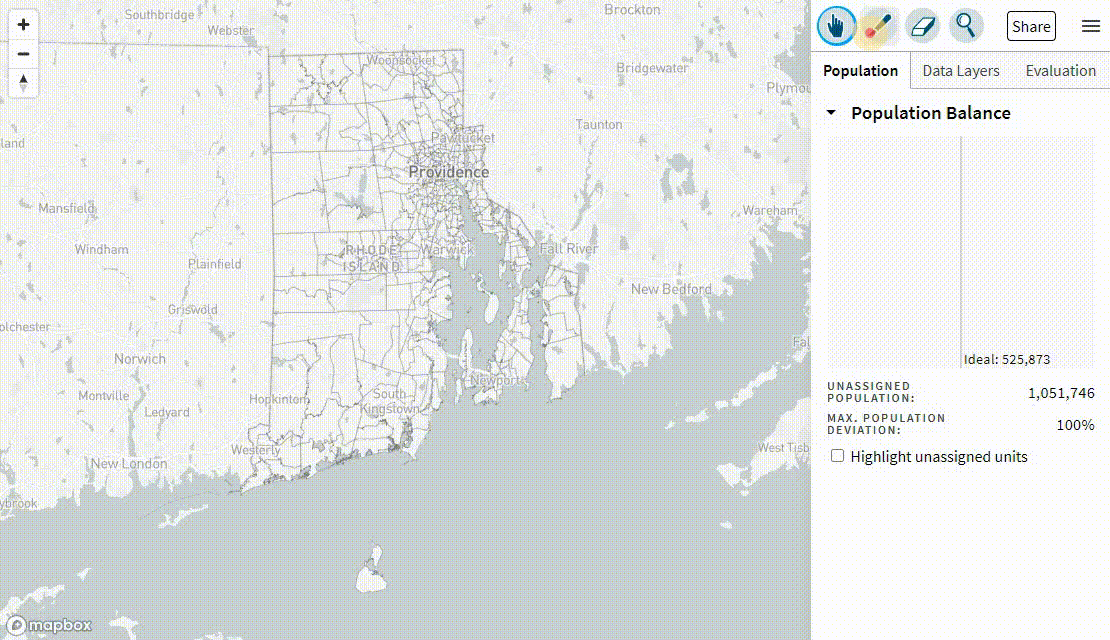Select the Pan hand tool

pyautogui.click(x=837, y=26)
